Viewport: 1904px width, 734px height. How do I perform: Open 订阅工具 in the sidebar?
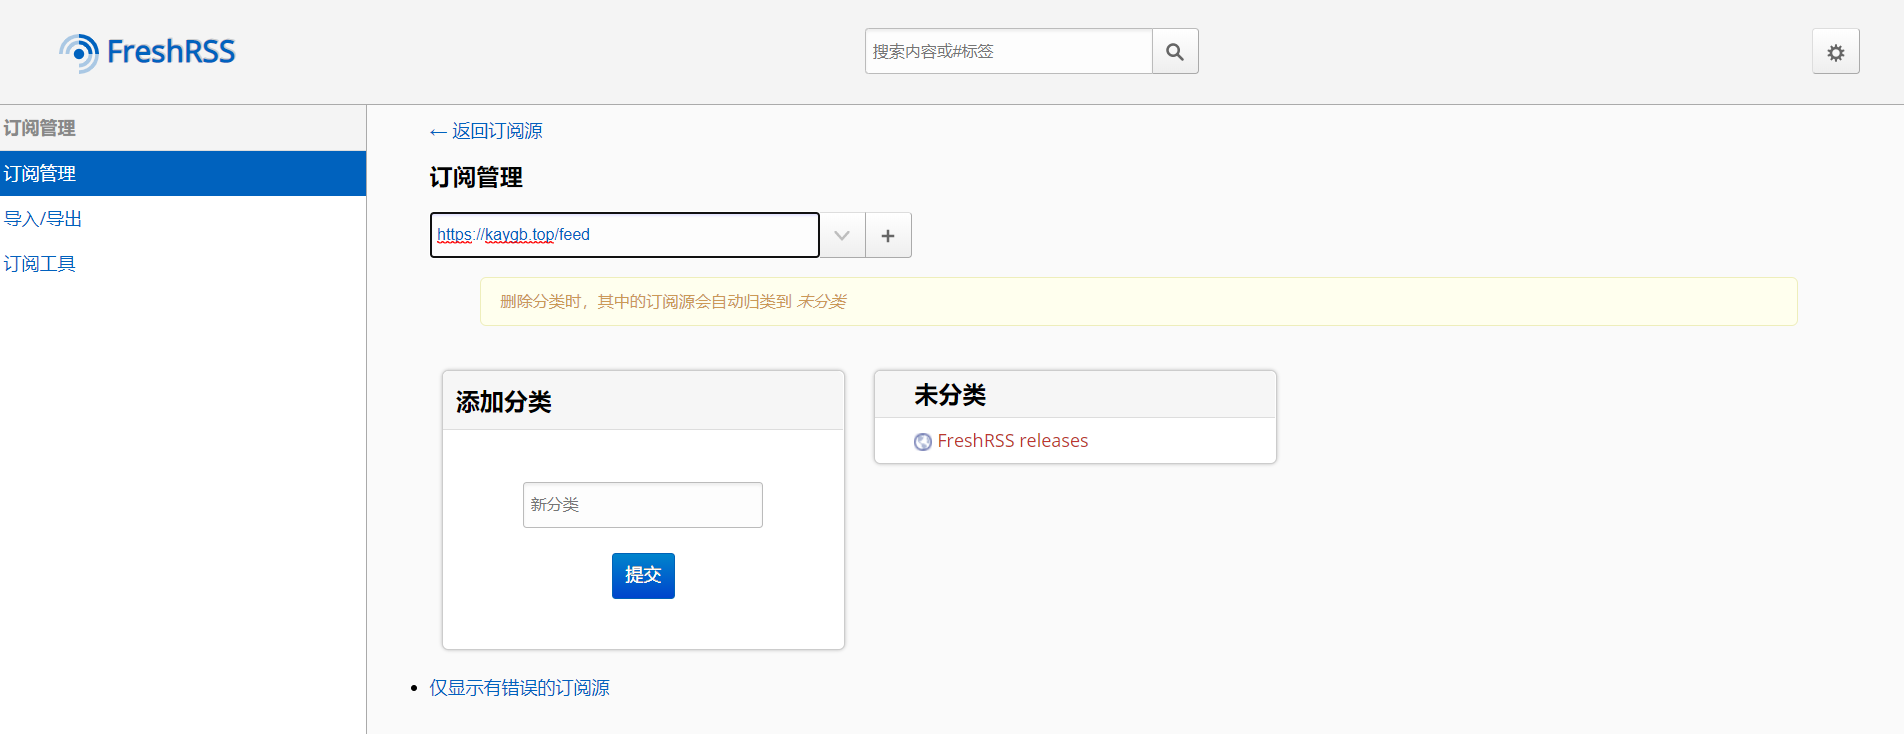[x=40, y=264]
